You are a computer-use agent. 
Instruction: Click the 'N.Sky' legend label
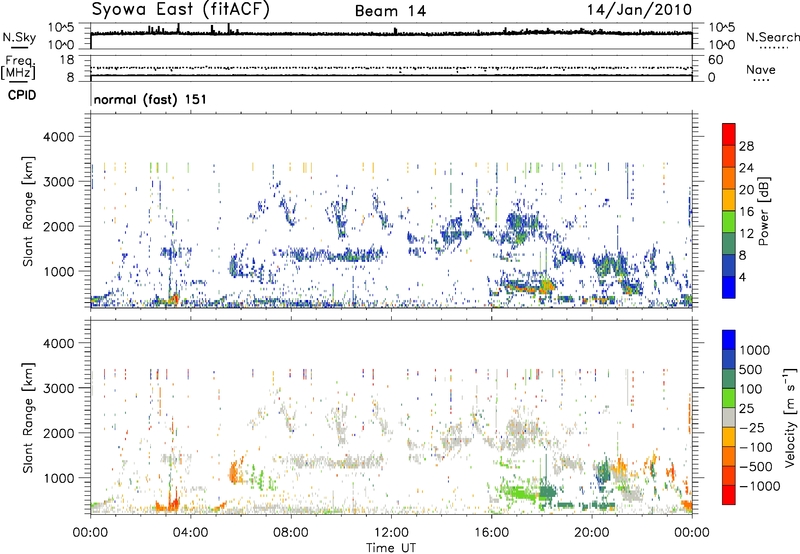[19, 37]
